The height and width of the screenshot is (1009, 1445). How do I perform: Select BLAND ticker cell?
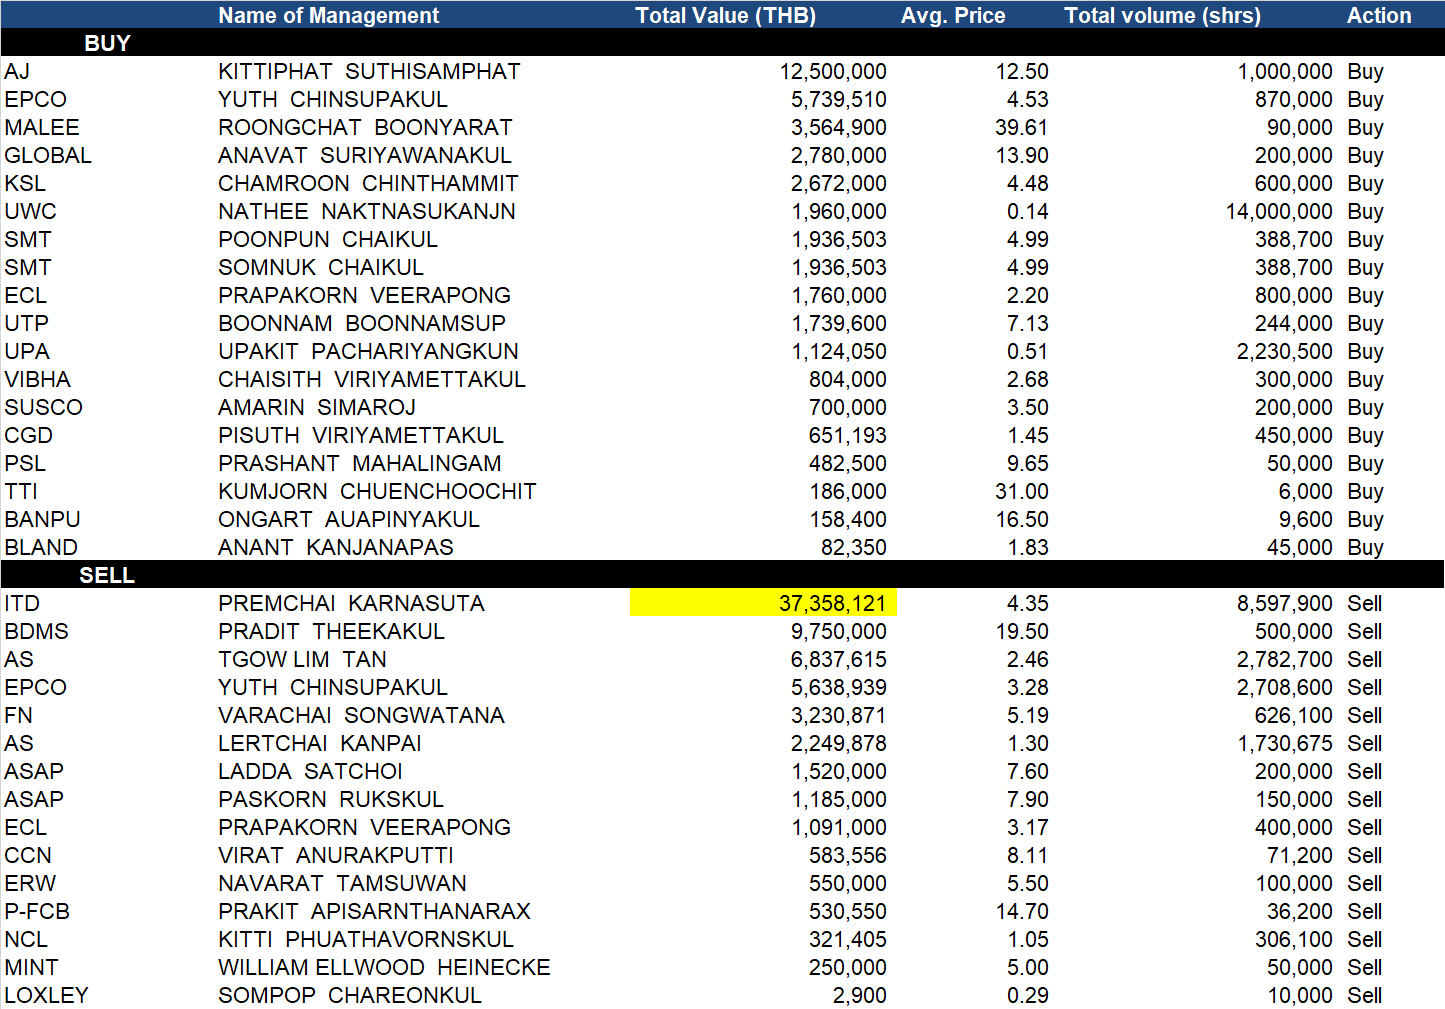41,547
